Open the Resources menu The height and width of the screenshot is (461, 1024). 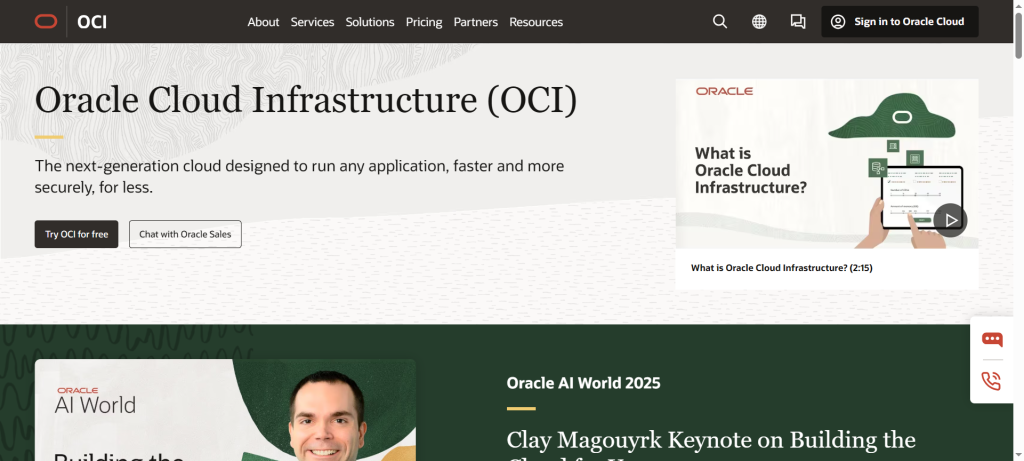536,22
